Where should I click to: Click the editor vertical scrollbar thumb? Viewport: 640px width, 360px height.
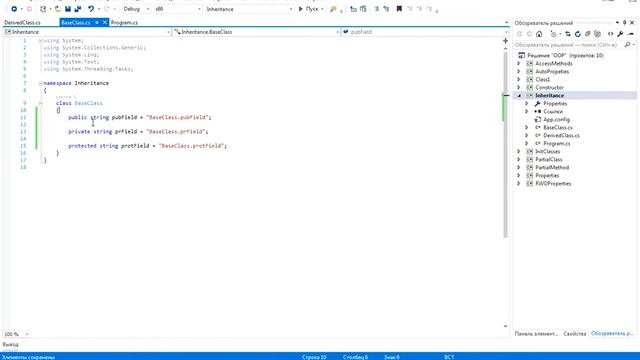pos(505,145)
